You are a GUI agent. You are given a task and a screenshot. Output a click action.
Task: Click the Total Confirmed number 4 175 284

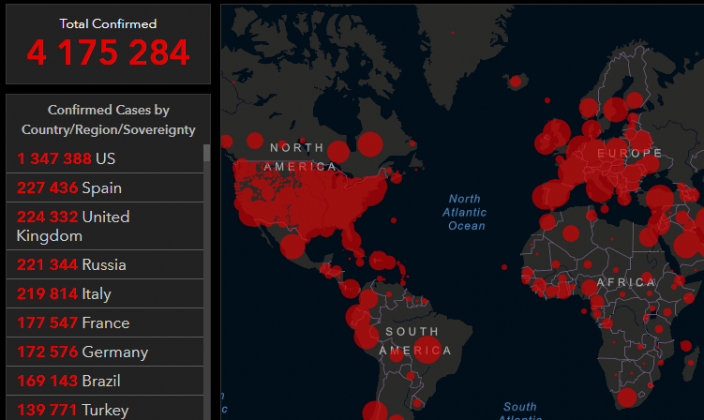(108, 53)
